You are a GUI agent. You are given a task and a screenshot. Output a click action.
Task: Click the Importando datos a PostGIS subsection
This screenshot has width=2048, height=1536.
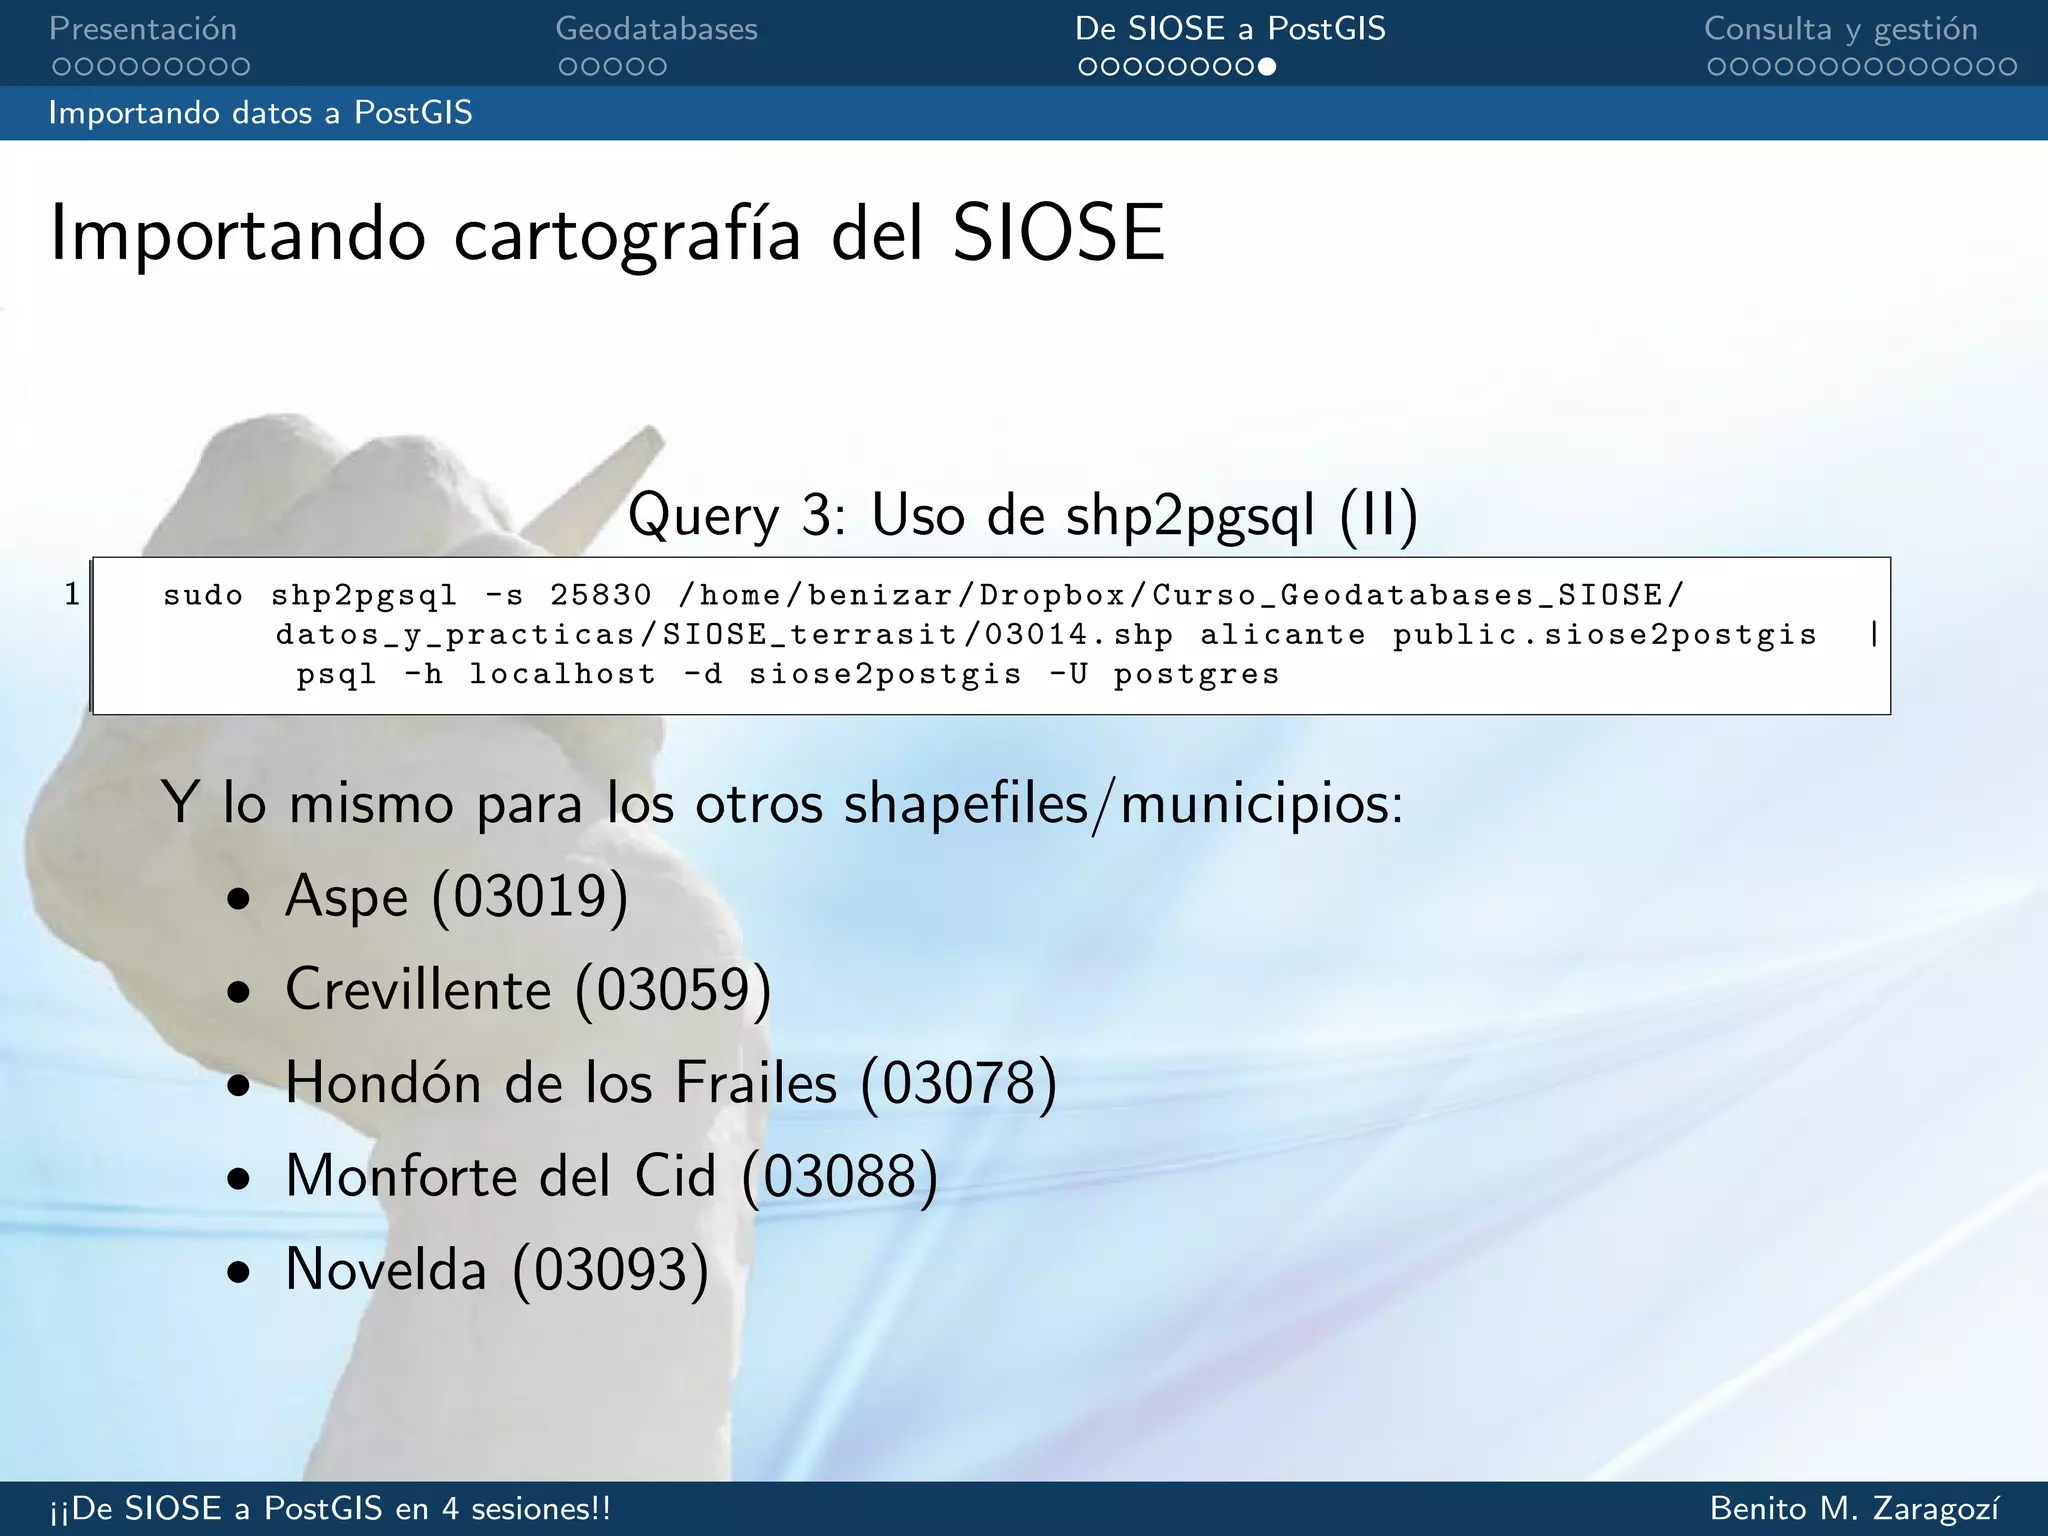click(x=260, y=112)
